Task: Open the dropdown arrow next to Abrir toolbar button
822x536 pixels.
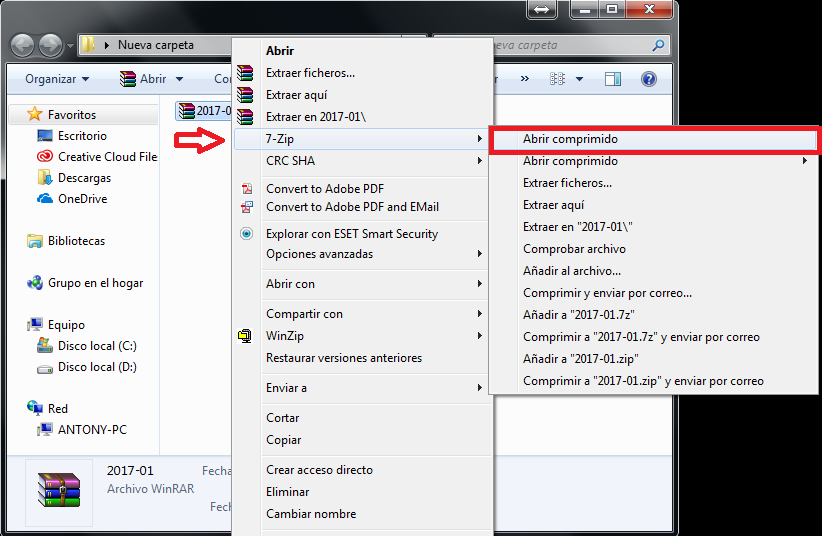Action: 179,79
